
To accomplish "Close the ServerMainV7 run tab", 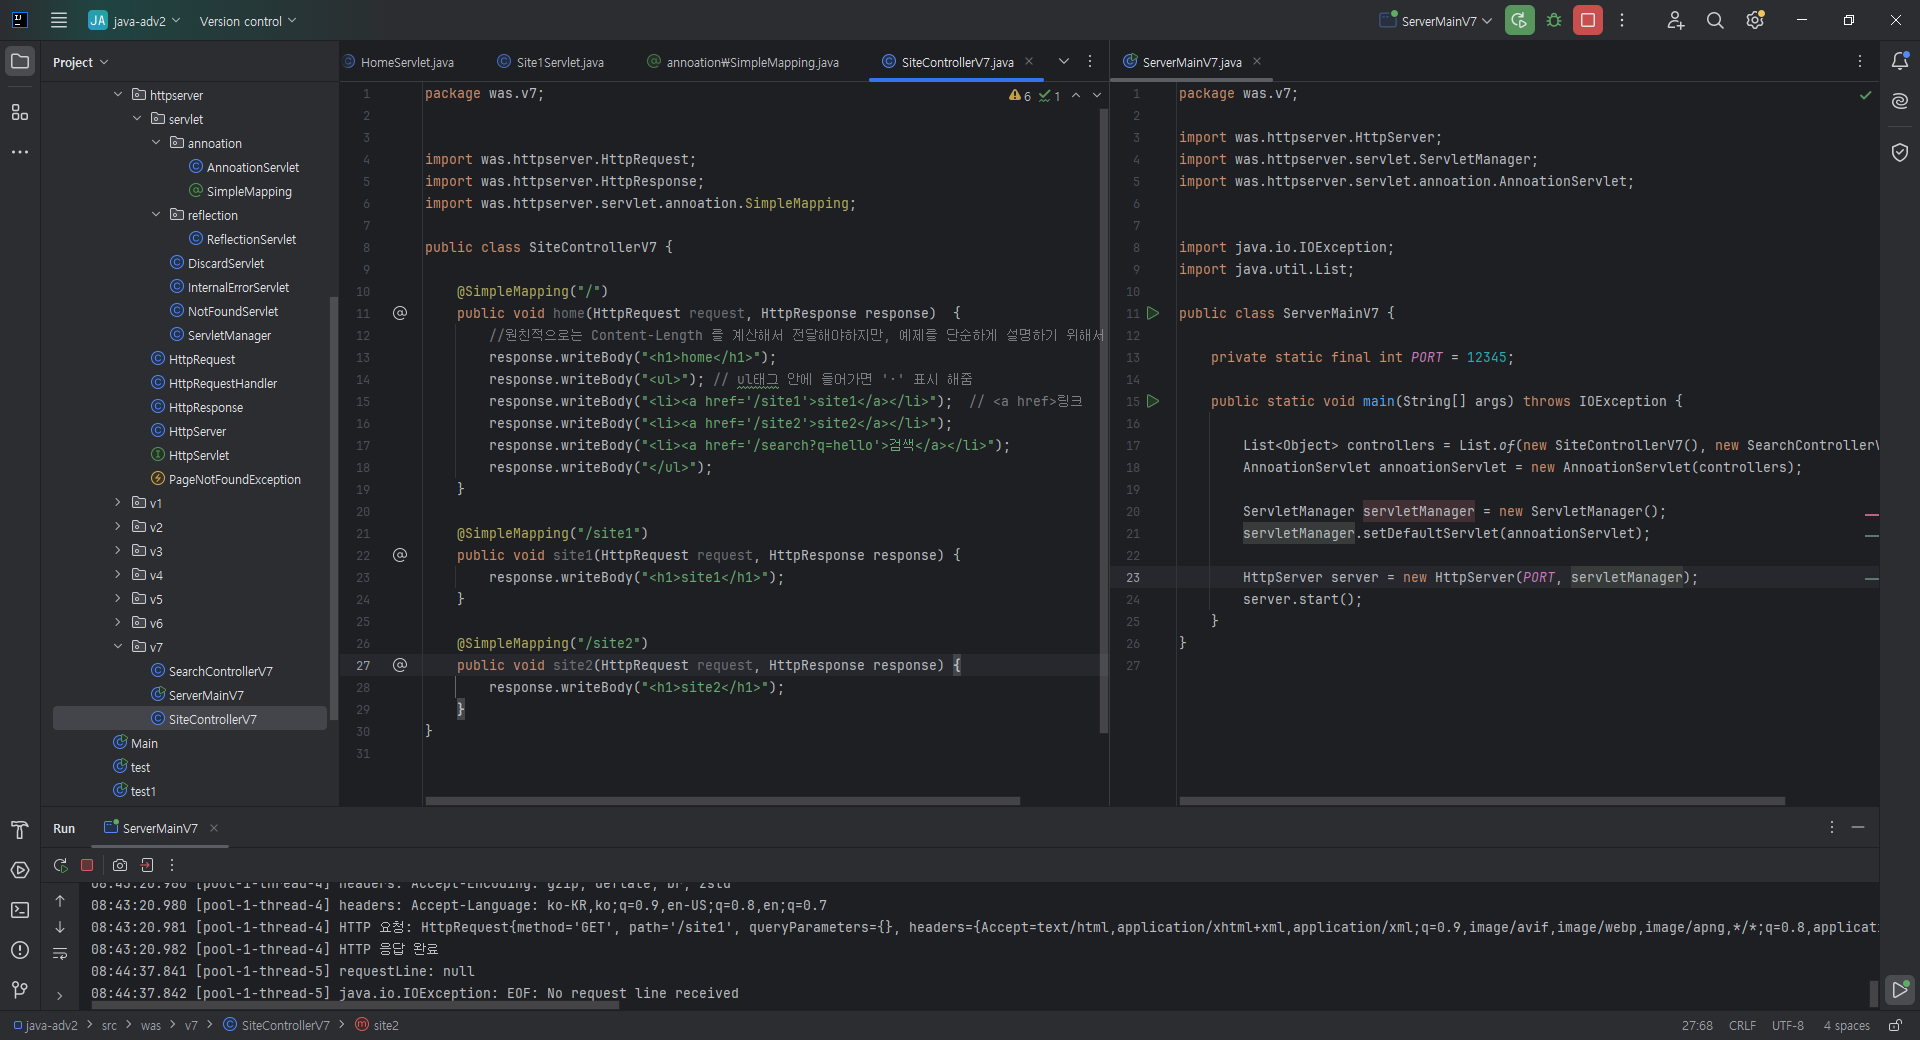I will pos(214,828).
